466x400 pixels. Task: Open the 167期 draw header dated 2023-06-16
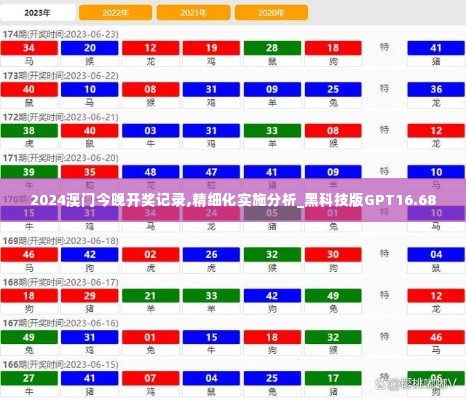[x=61, y=323]
